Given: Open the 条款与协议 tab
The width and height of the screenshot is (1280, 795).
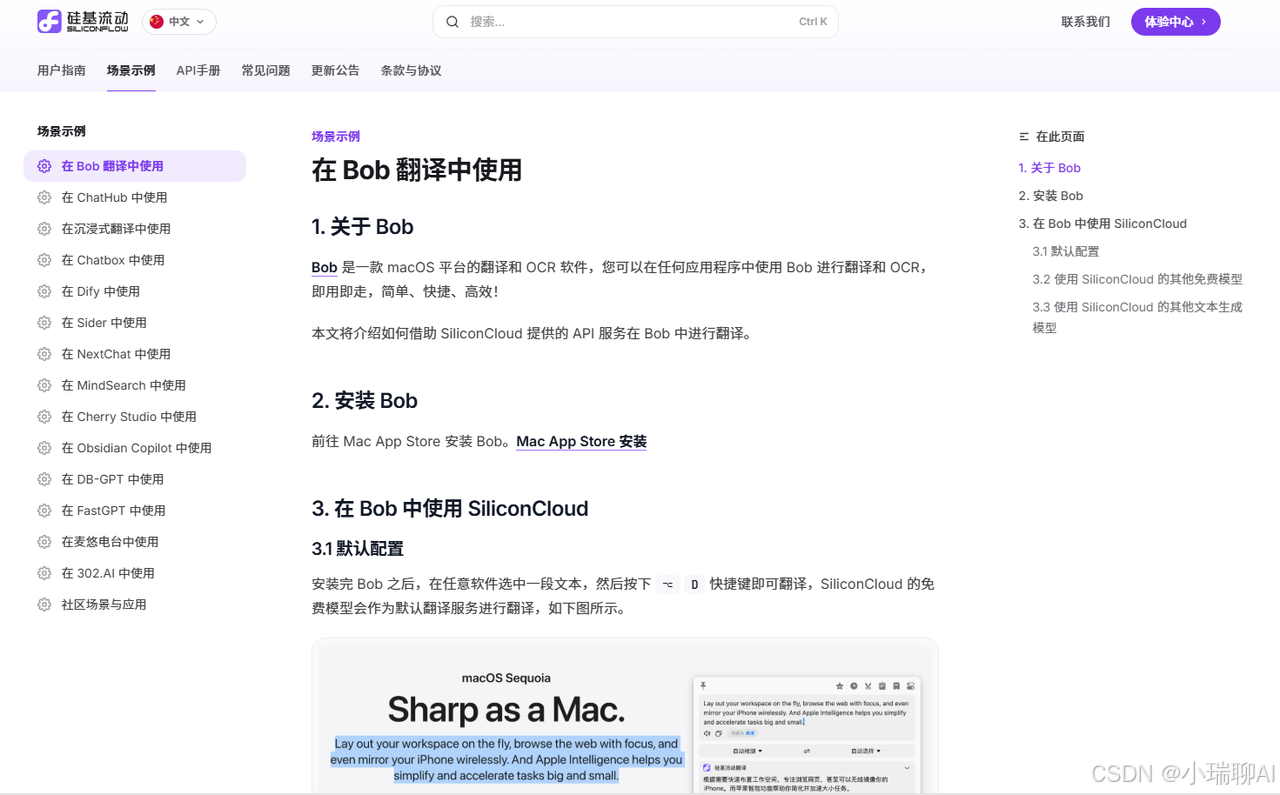Looking at the screenshot, I should pyautogui.click(x=411, y=71).
